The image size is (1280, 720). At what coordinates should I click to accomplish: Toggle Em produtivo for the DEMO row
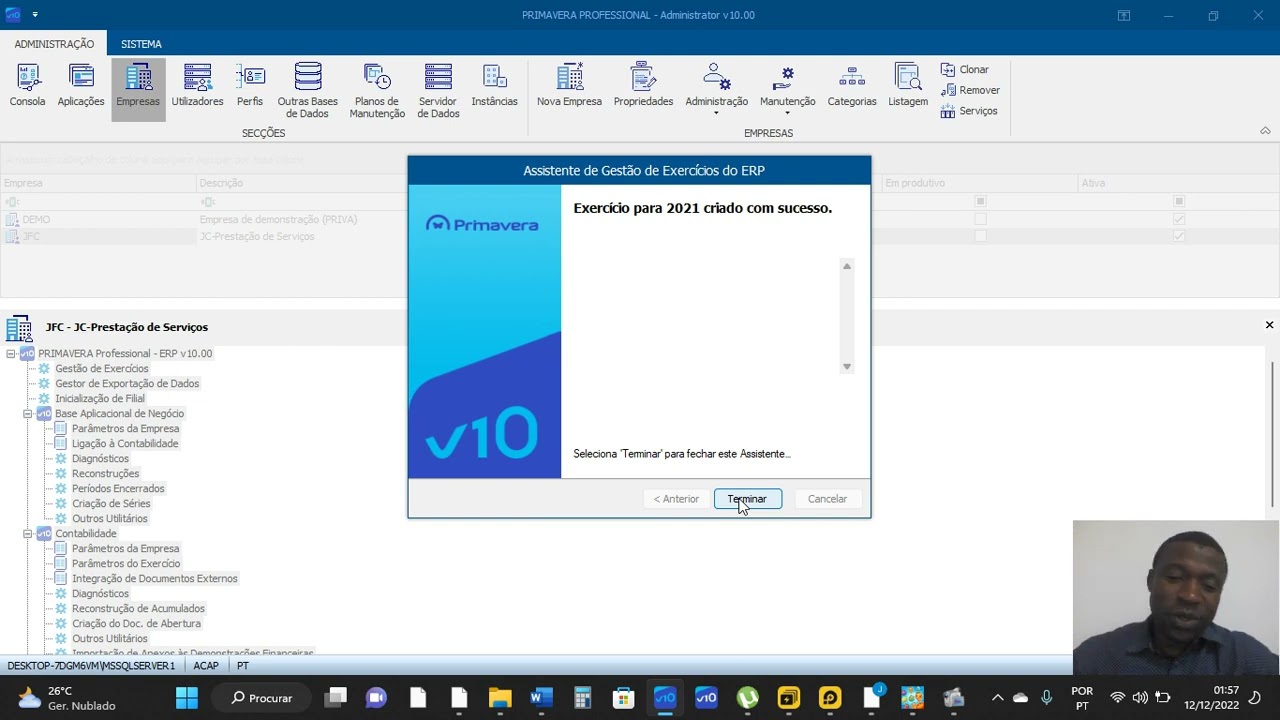click(x=981, y=219)
